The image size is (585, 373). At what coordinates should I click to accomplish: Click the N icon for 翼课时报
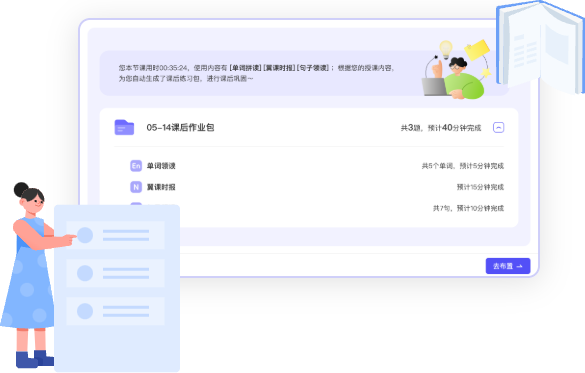(x=136, y=187)
